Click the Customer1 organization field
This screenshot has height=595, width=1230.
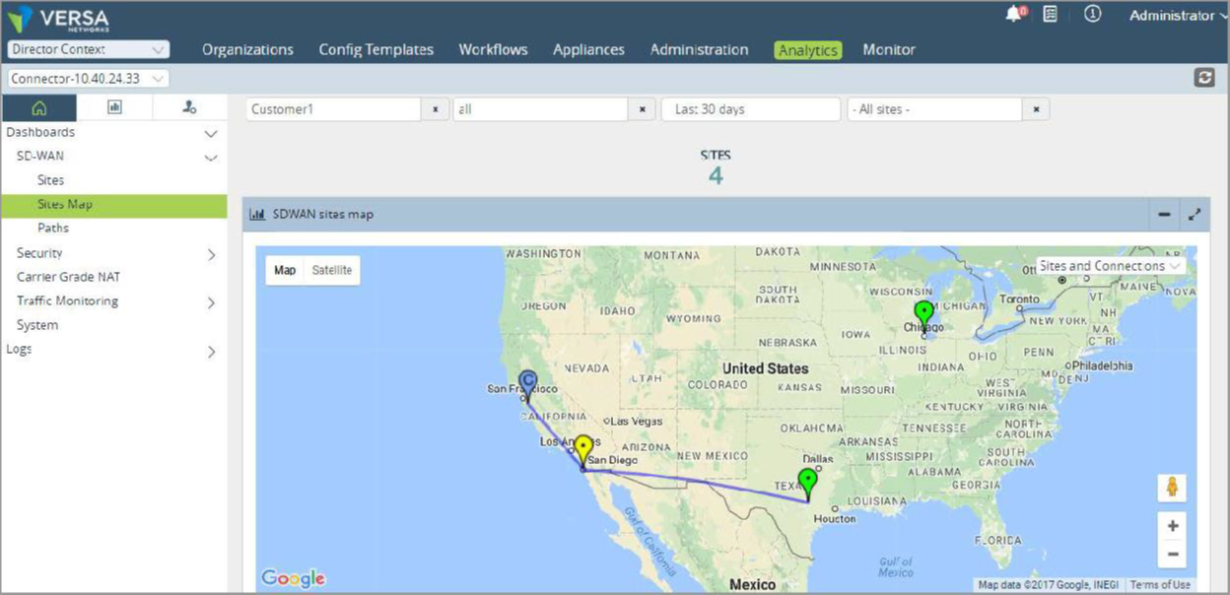pos(334,110)
